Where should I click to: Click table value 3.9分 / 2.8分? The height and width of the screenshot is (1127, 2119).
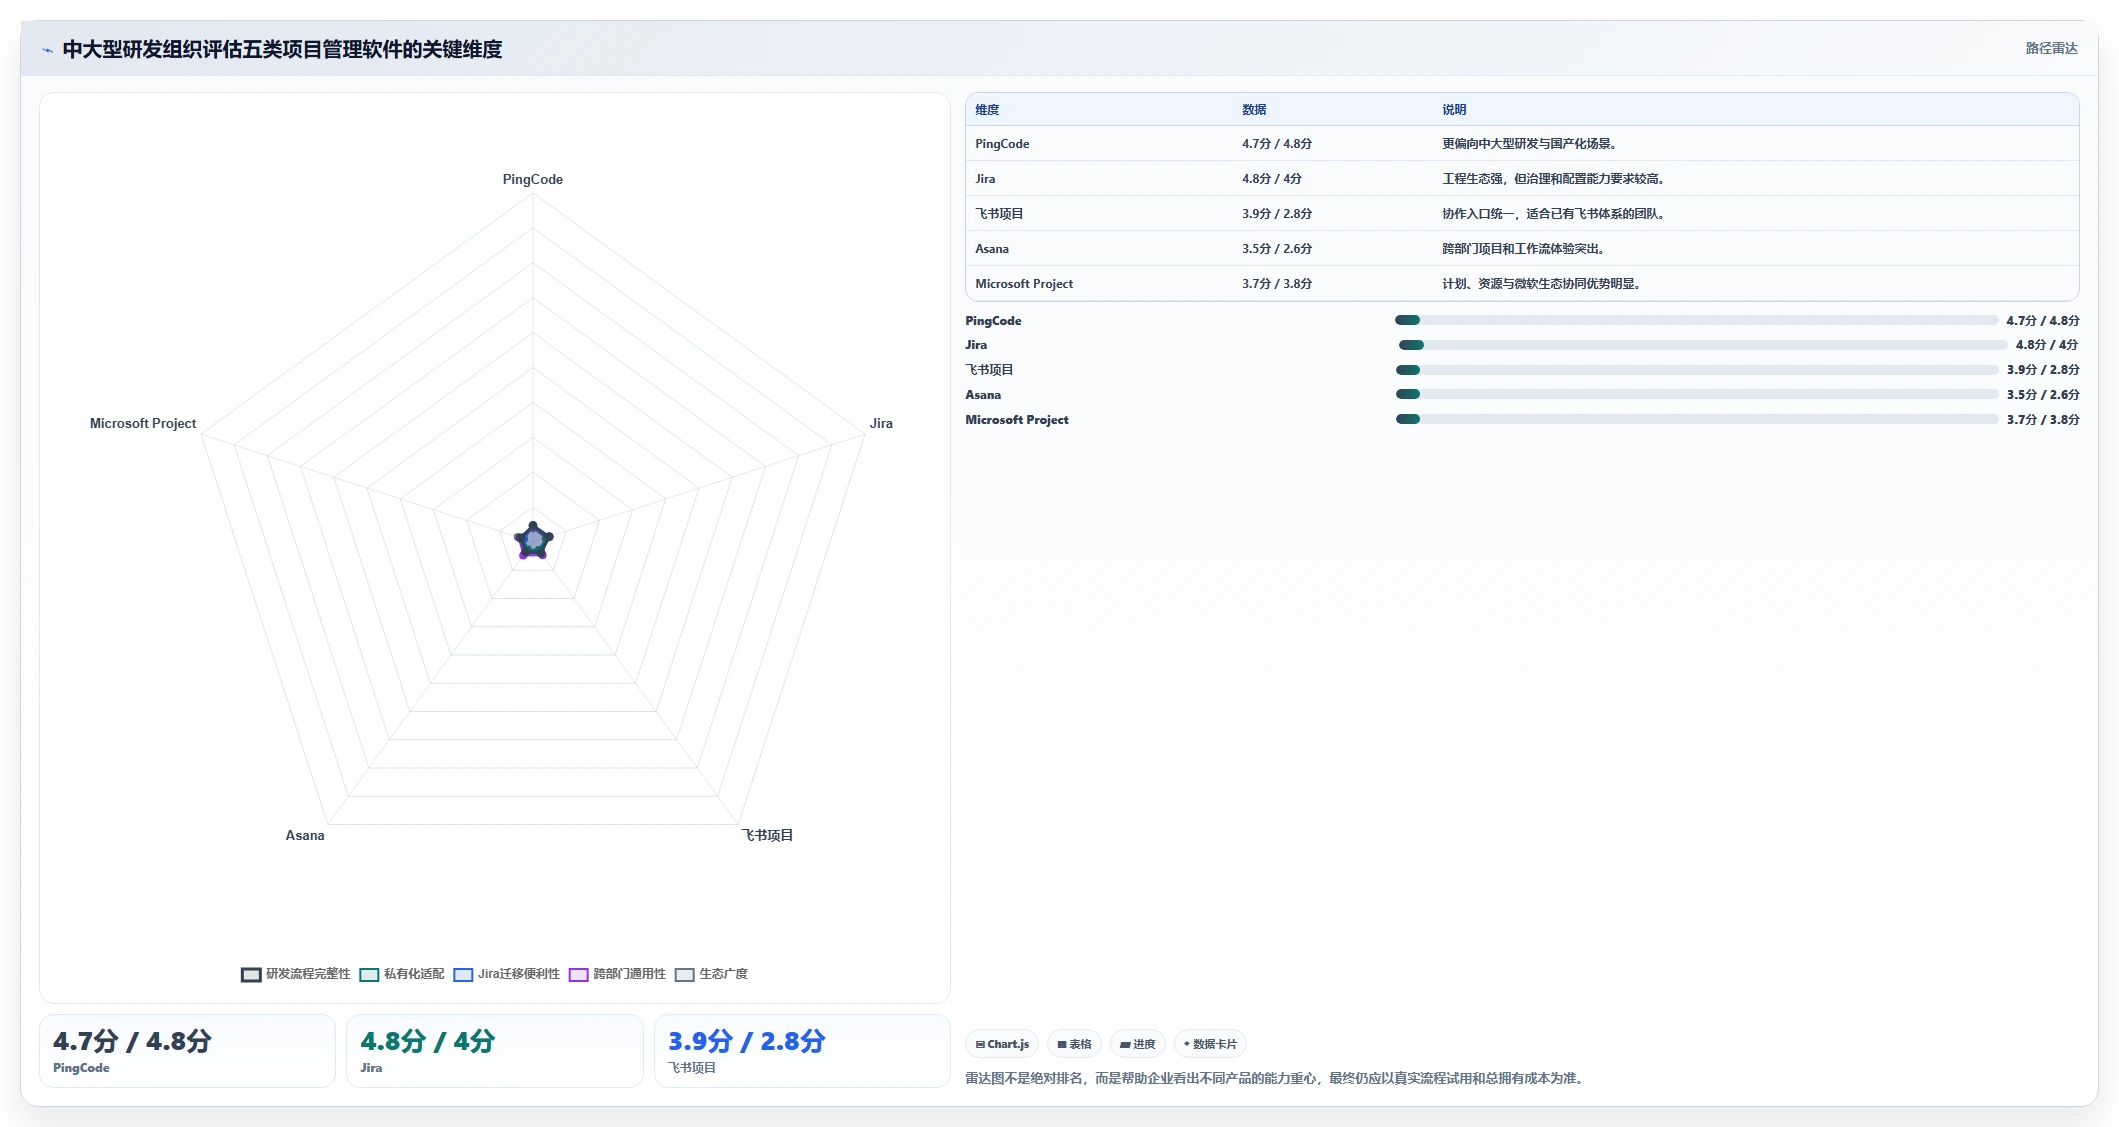(x=1277, y=214)
